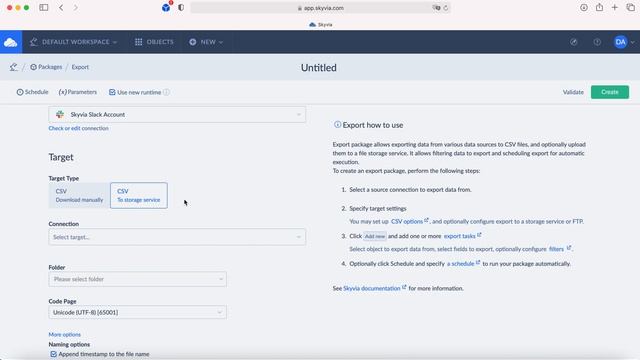This screenshot has height=360, width=640.
Task: Click the Safari back arrow
Action: pyautogui.click(x=61, y=7)
